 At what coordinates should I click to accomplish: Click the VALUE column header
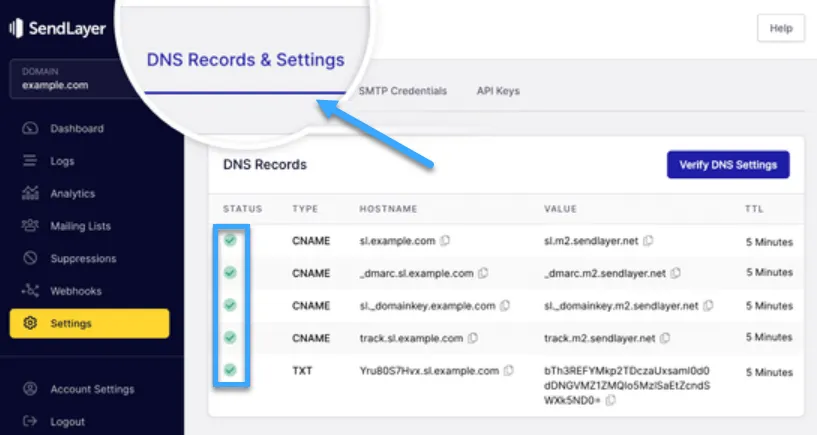561,209
